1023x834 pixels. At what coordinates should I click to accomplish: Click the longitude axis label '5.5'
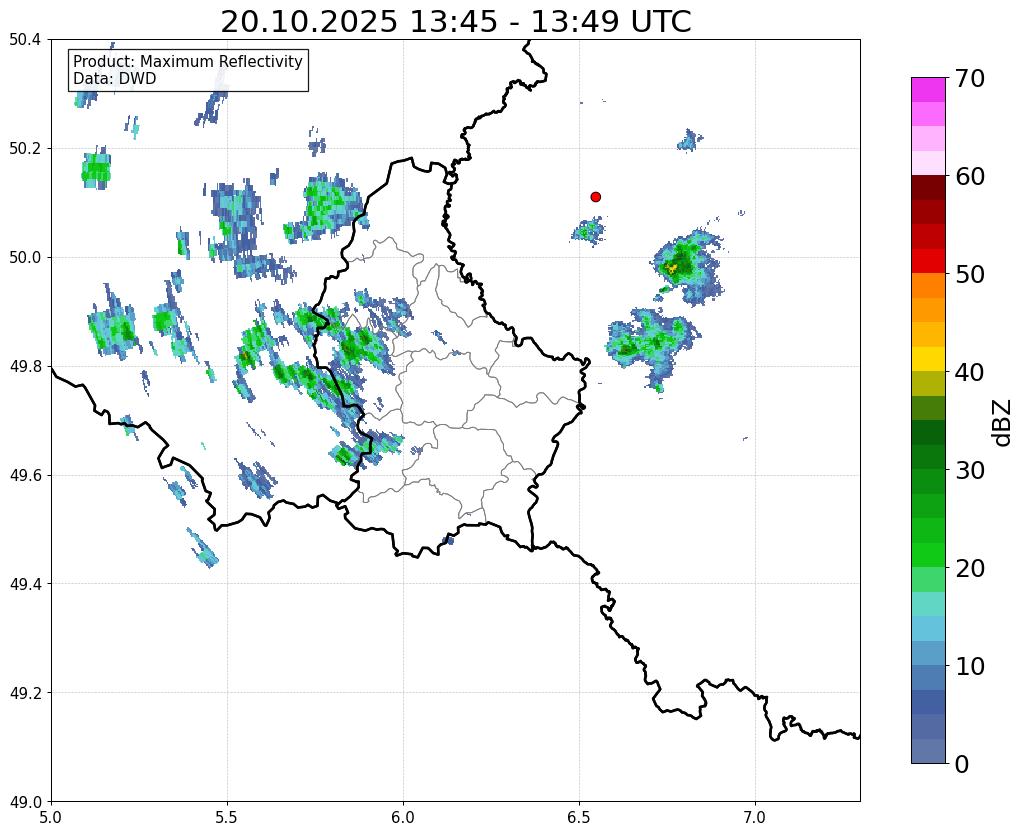[x=227, y=818]
